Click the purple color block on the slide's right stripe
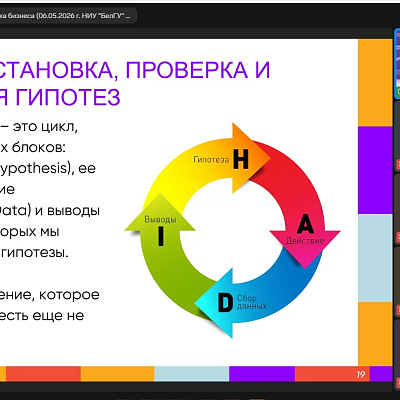Screen dimensions: 400x400 [x=375, y=170]
